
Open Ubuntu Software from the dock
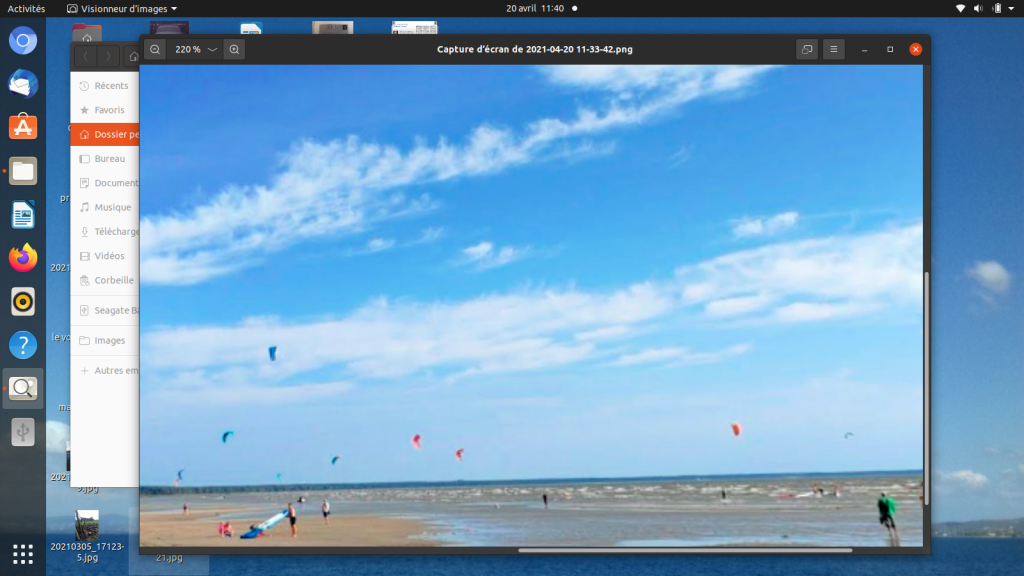click(23, 127)
